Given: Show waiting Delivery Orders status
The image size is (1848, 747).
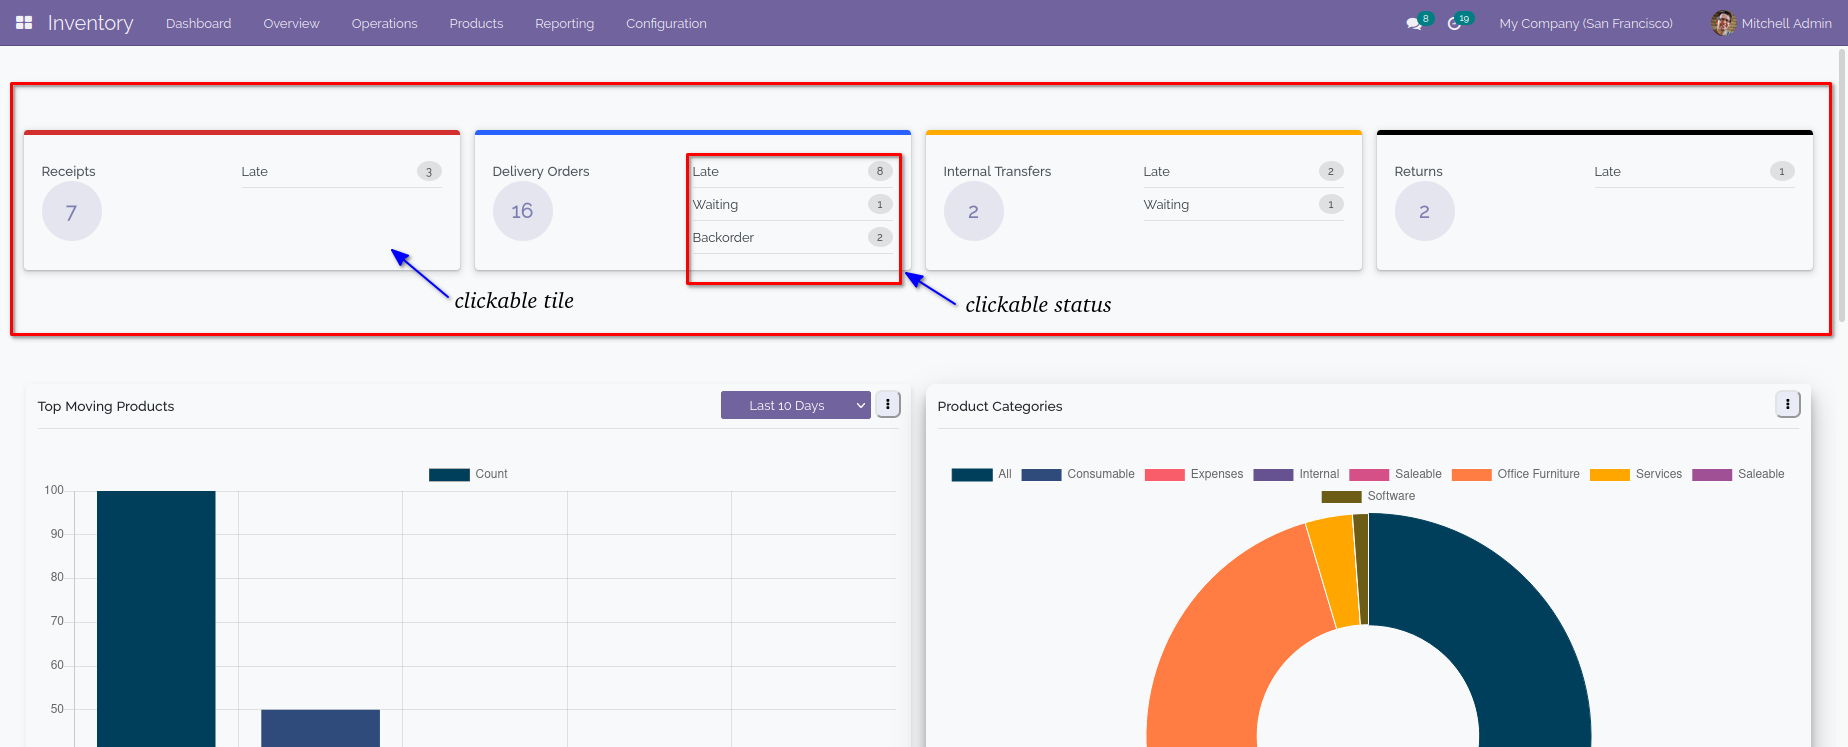Looking at the screenshot, I should pos(792,204).
